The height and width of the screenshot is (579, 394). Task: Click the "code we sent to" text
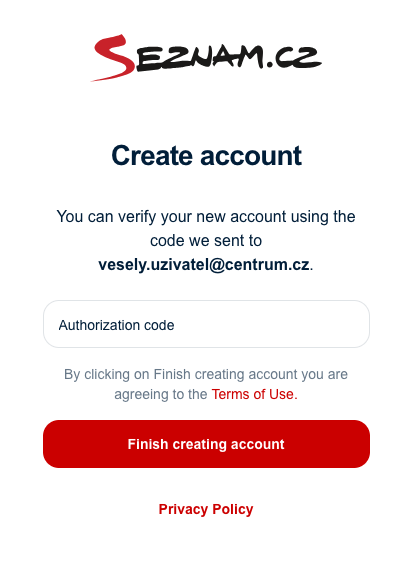tap(206, 241)
